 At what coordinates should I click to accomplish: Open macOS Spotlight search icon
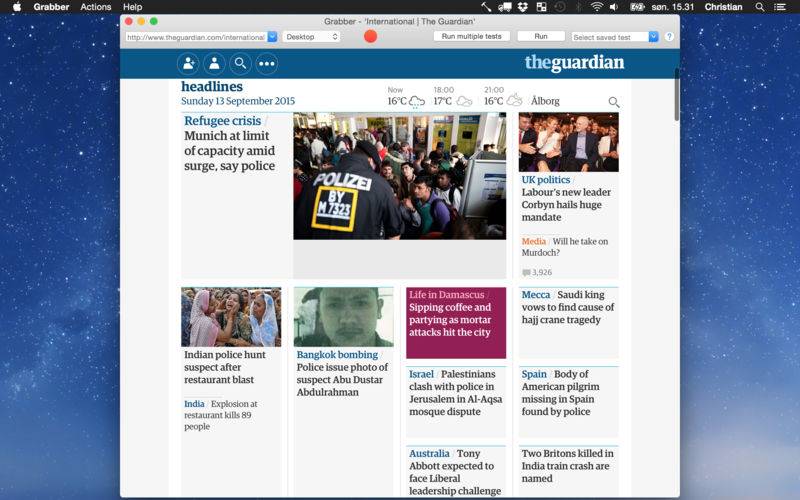tap(760, 7)
